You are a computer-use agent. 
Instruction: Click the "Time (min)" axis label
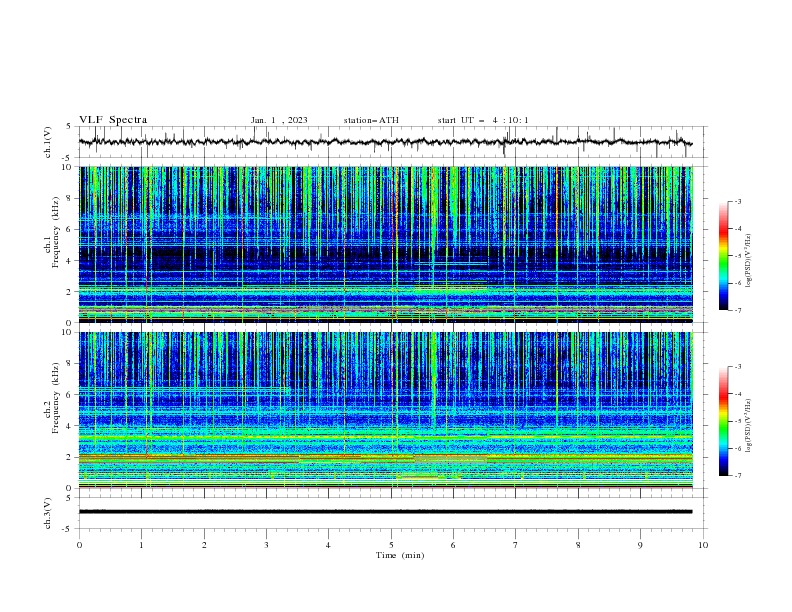[x=400, y=555]
